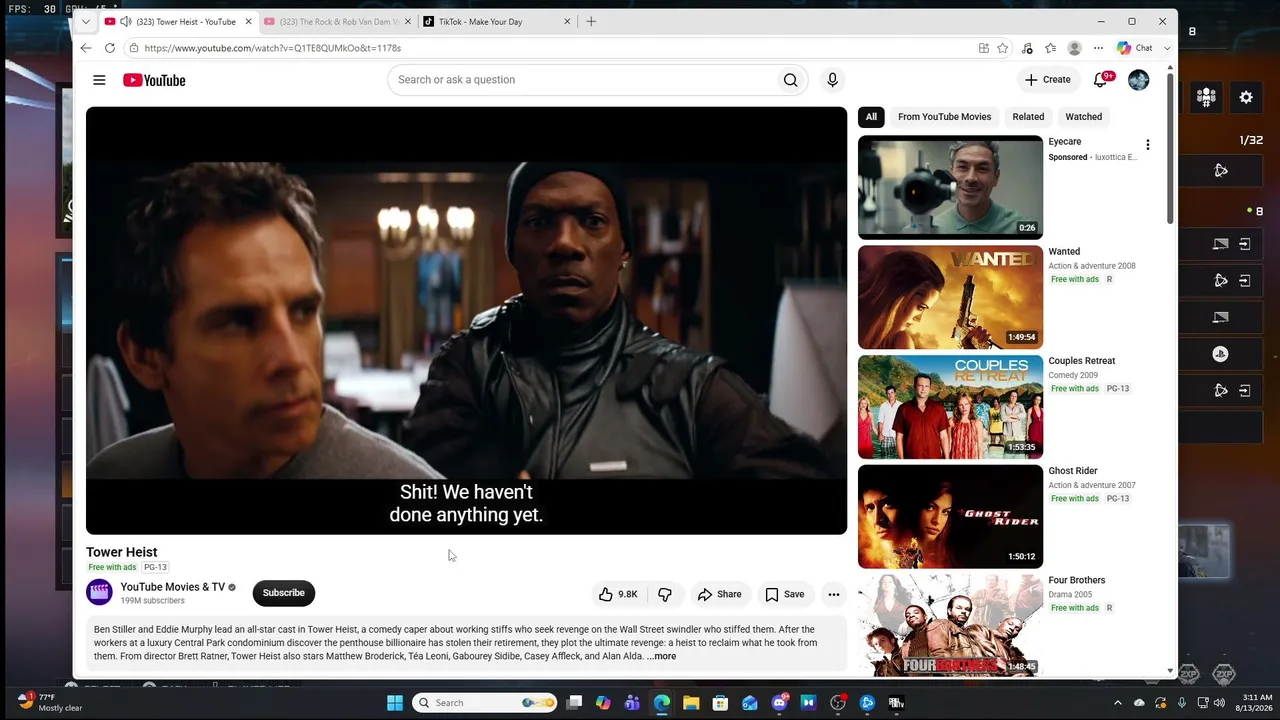Show hidden system tray icons

point(1117,703)
